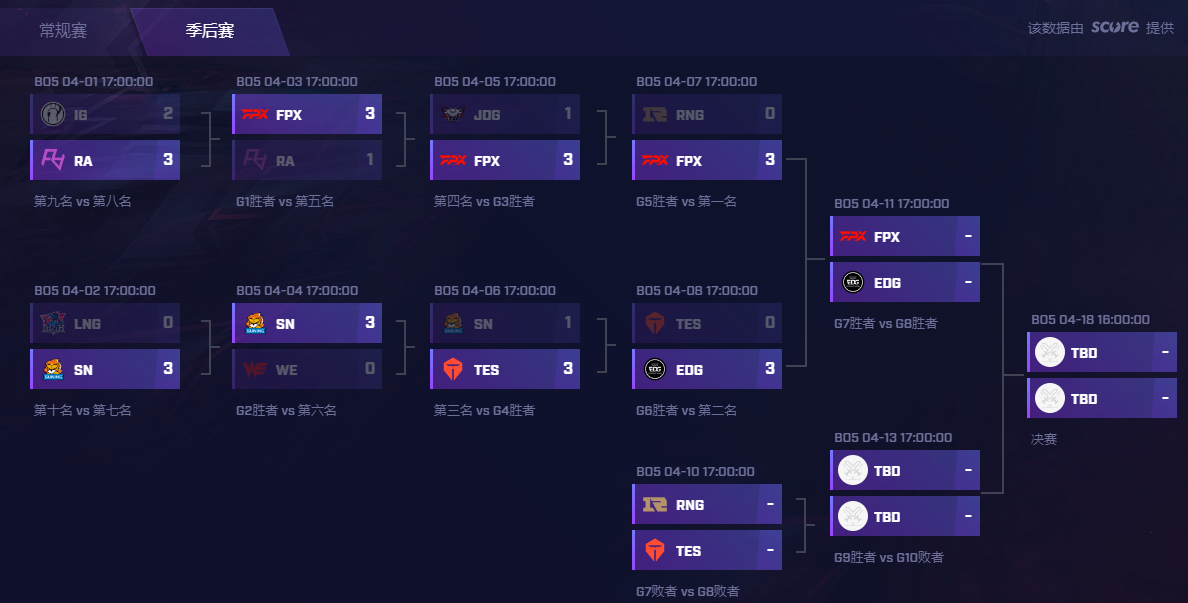
Task: Click the Score logo link
Action: coord(1115,27)
